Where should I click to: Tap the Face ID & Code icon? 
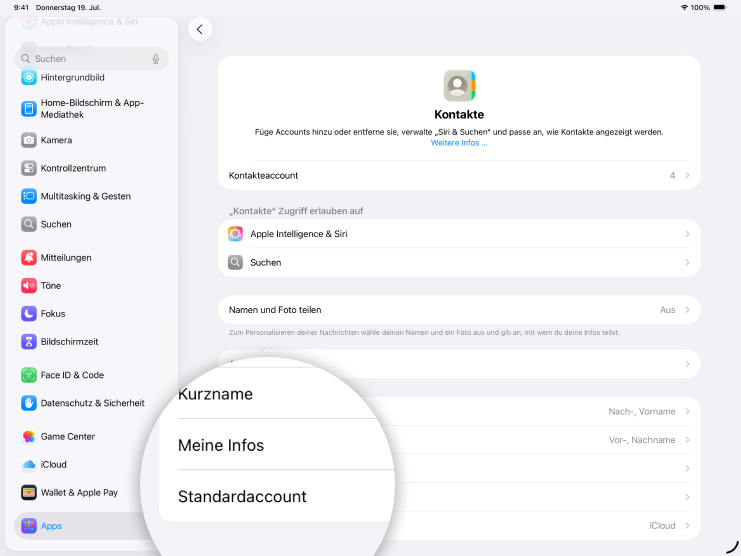[x=29, y=375]
